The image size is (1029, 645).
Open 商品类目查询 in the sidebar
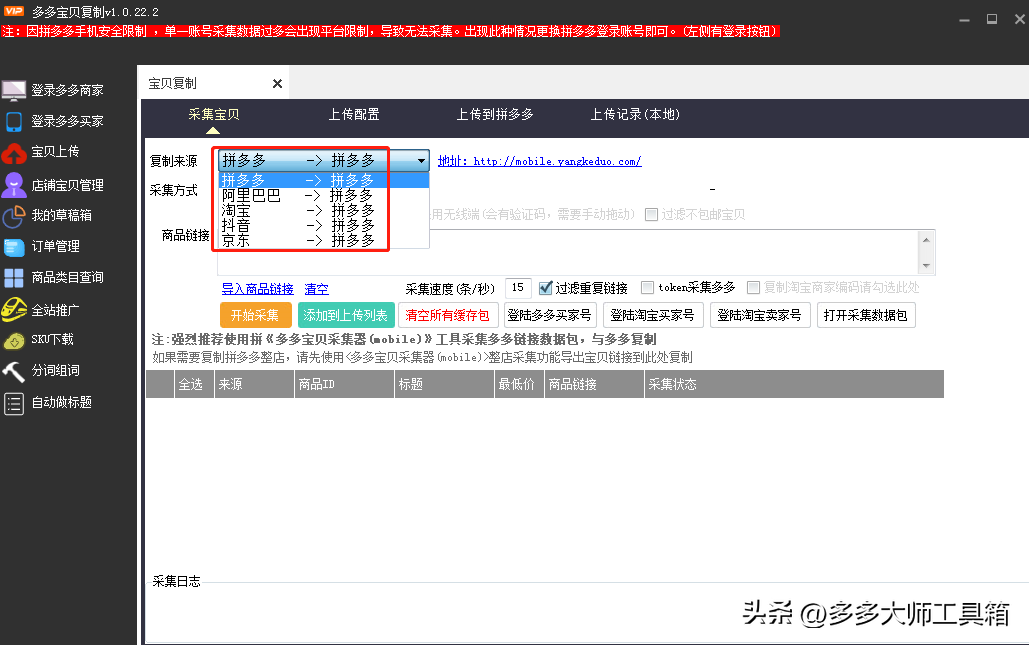[x=67, y=278]
